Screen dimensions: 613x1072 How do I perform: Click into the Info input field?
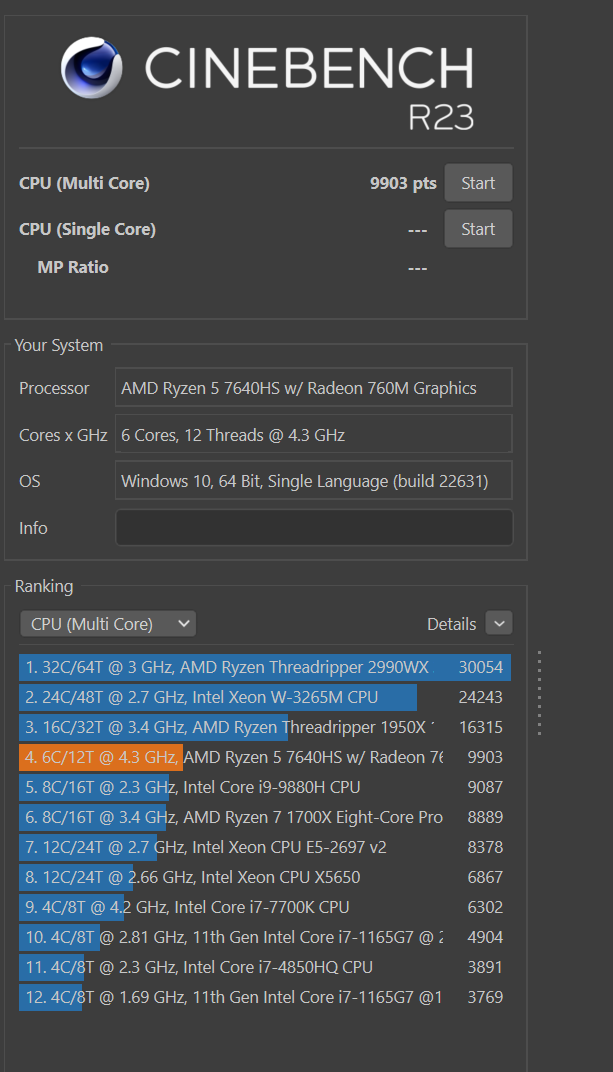pyautogui.click(x=314, y=528)
